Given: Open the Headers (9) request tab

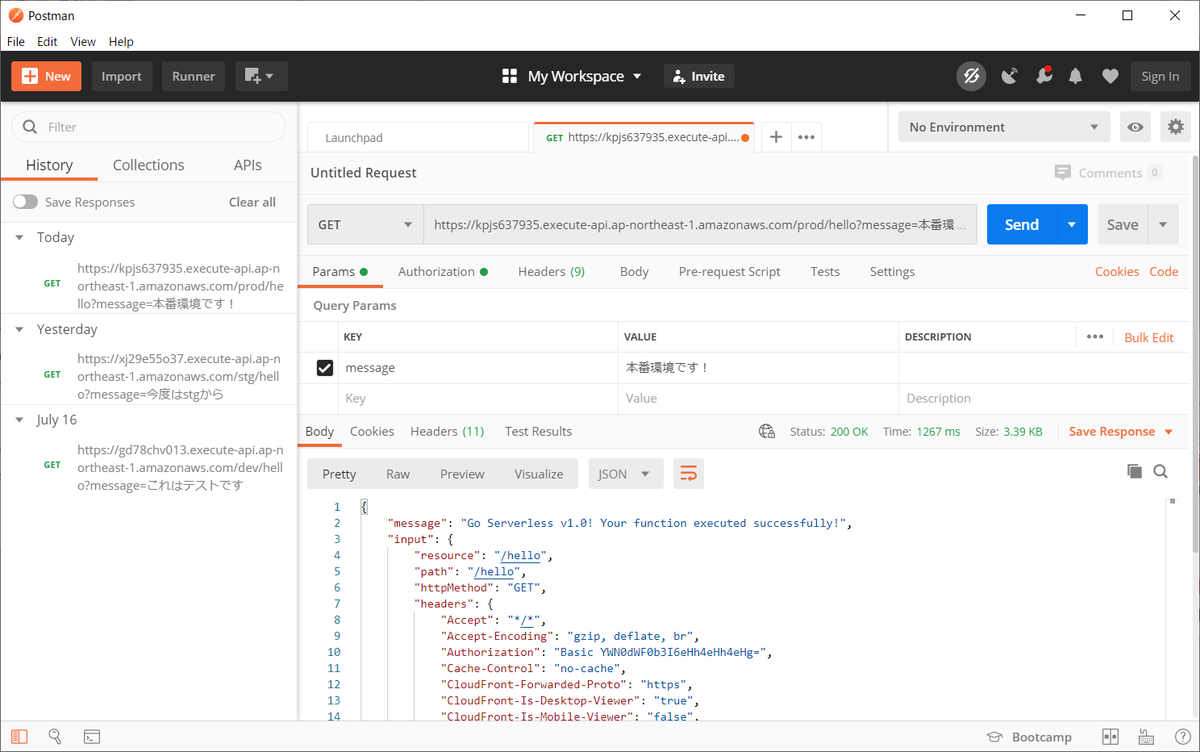Looking at the screenshot, I should (551, 271).
